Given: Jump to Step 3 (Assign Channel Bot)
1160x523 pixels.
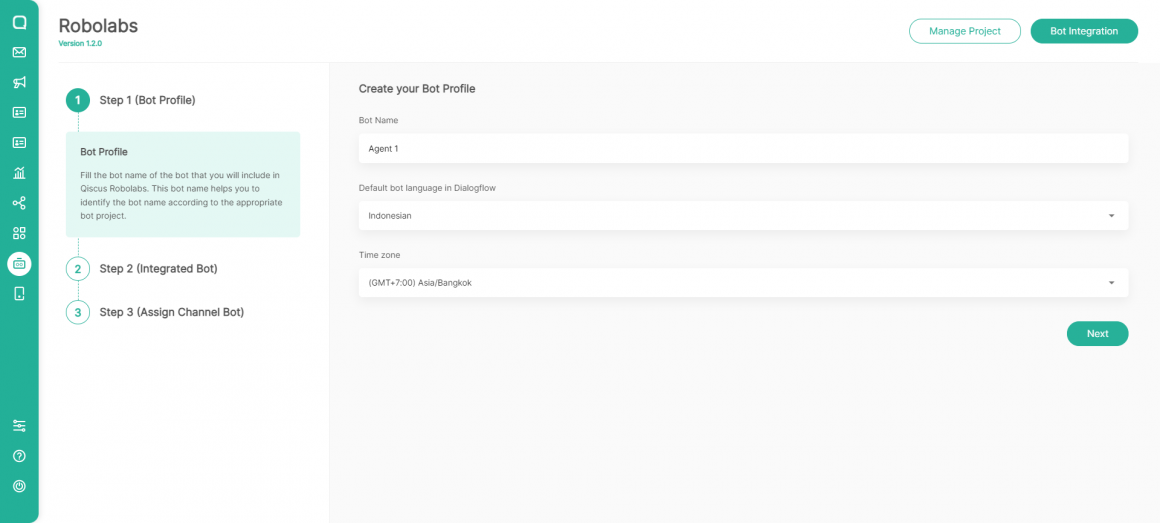Looking at the screenshot, I should tap(171, 312).
